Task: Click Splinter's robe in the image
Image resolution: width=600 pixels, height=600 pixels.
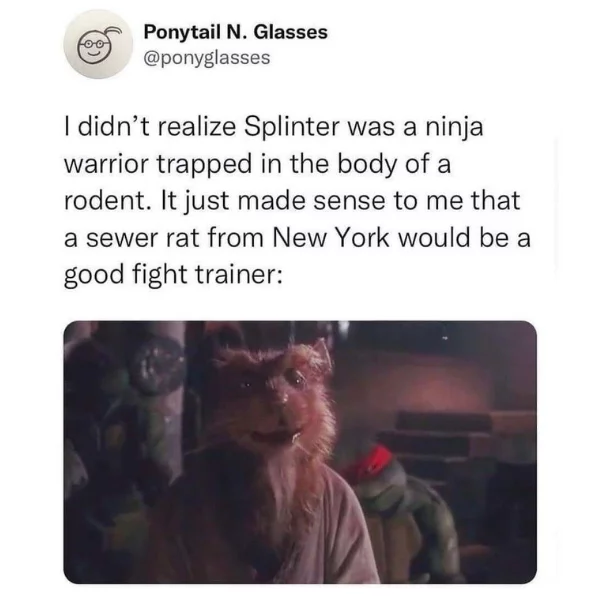Action: point(291,528)
